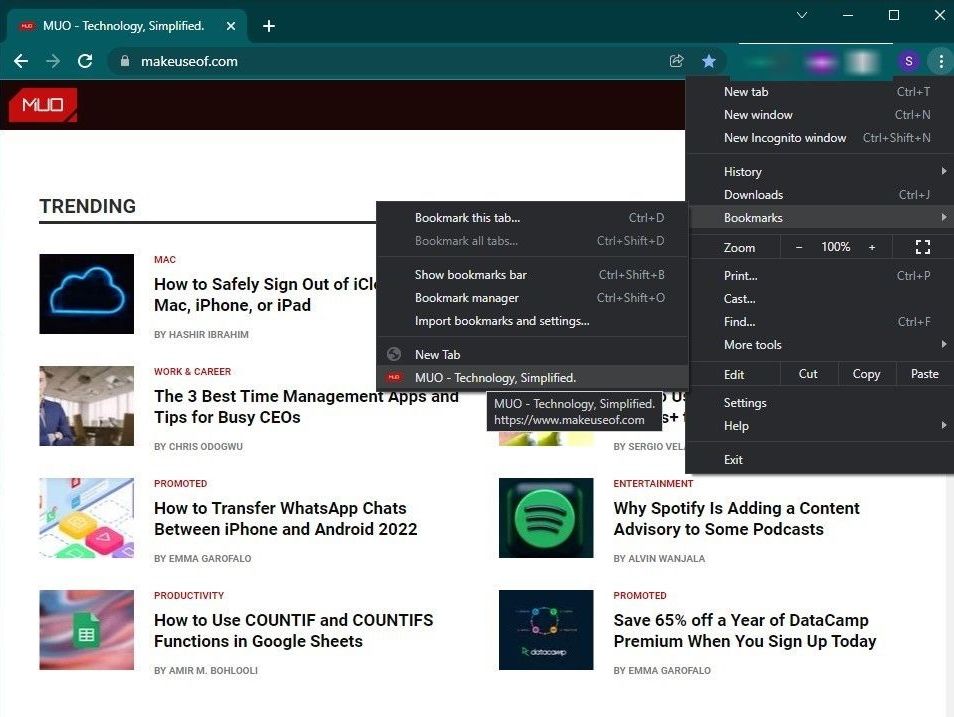This screenshot has width=954, height=717.
Task: Select Find... menu entry
Action: [x=820, y=322]
